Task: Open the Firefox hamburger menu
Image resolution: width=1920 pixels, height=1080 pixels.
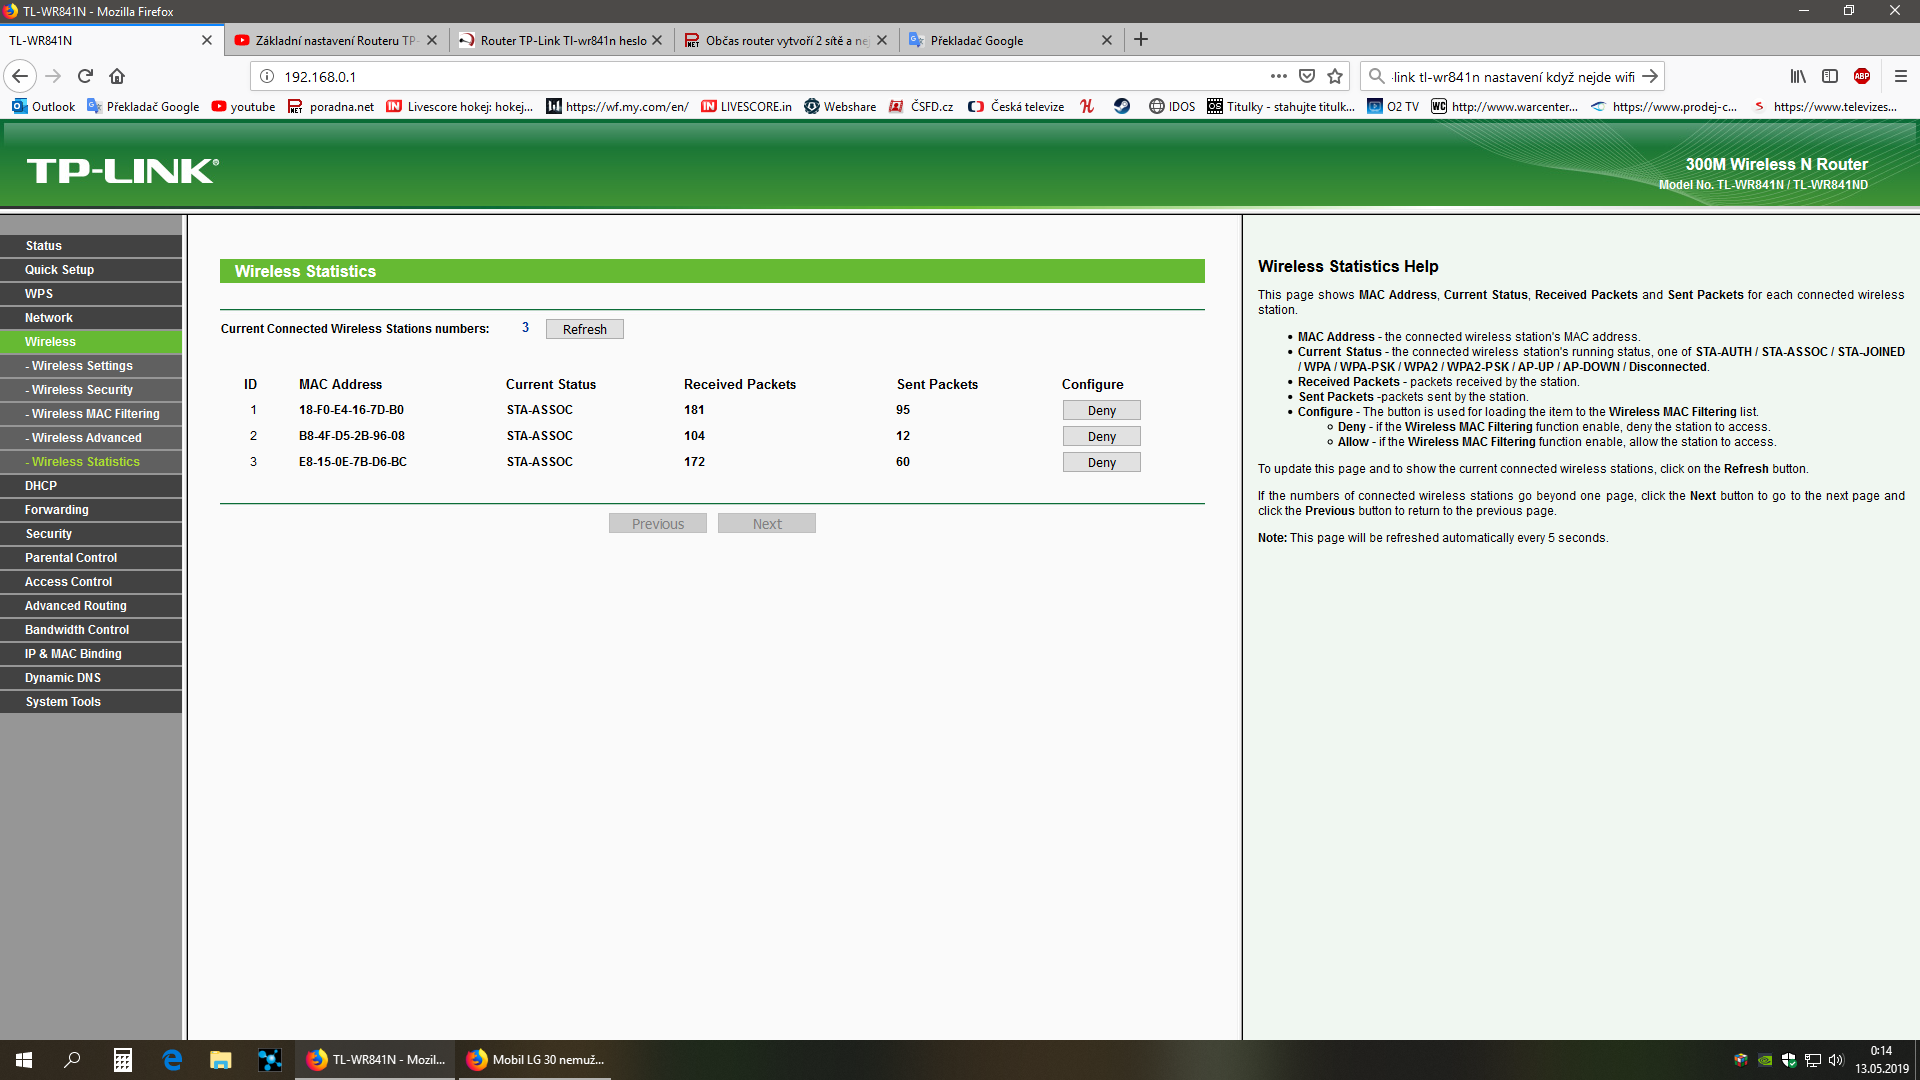Action: [x=1901, y=76]
